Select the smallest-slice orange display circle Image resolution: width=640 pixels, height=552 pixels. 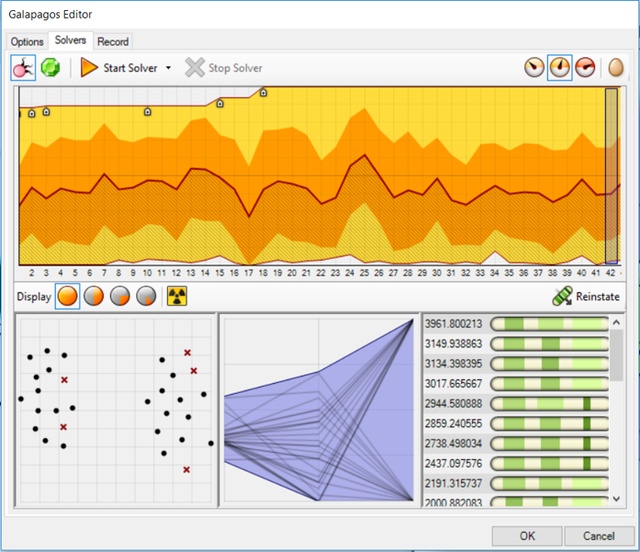(146, 296)
